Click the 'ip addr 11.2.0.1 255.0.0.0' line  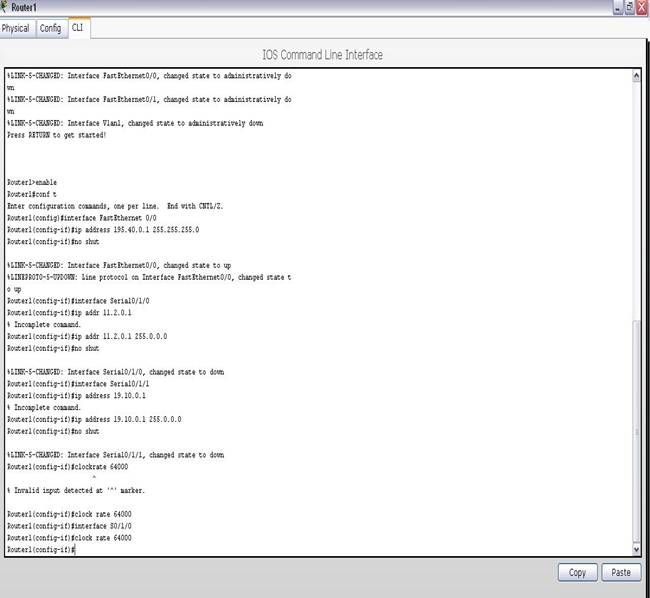(x=87, y=336)
